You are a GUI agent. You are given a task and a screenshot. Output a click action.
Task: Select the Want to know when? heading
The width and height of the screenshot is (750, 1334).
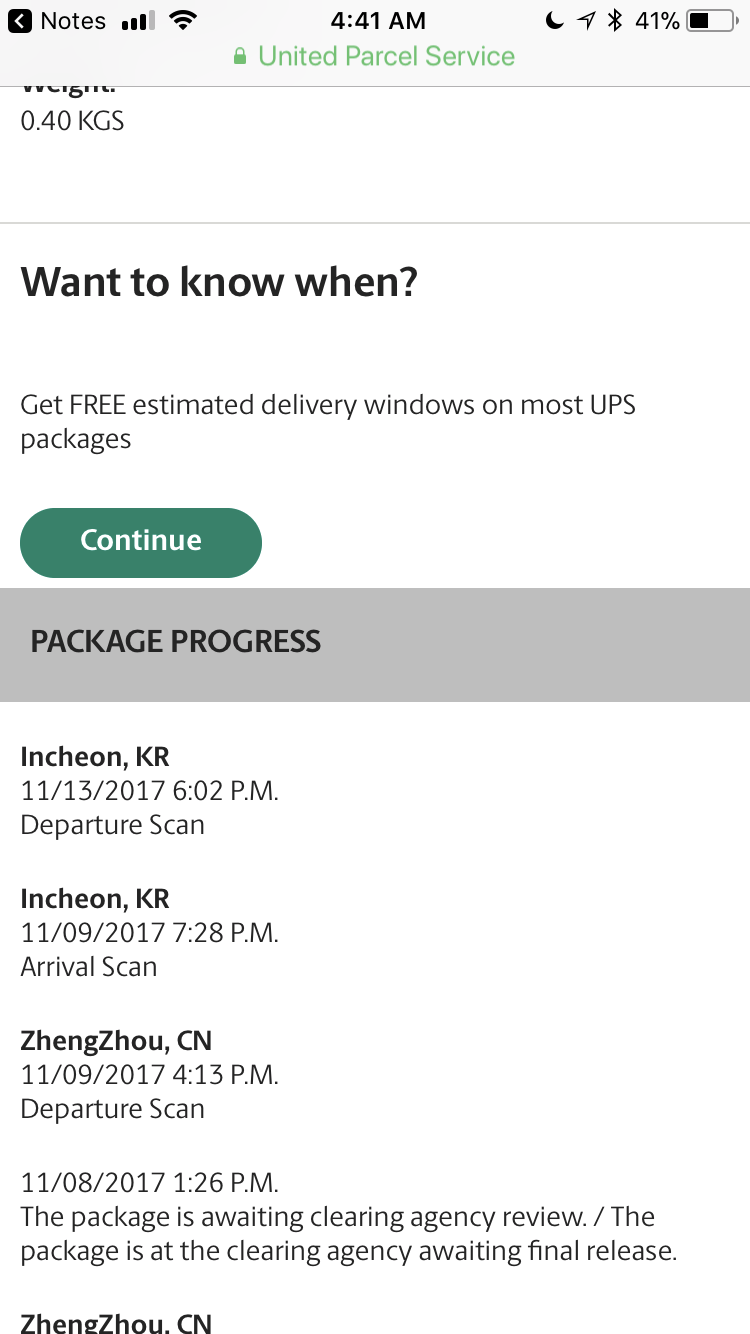(x=219, y=283)
